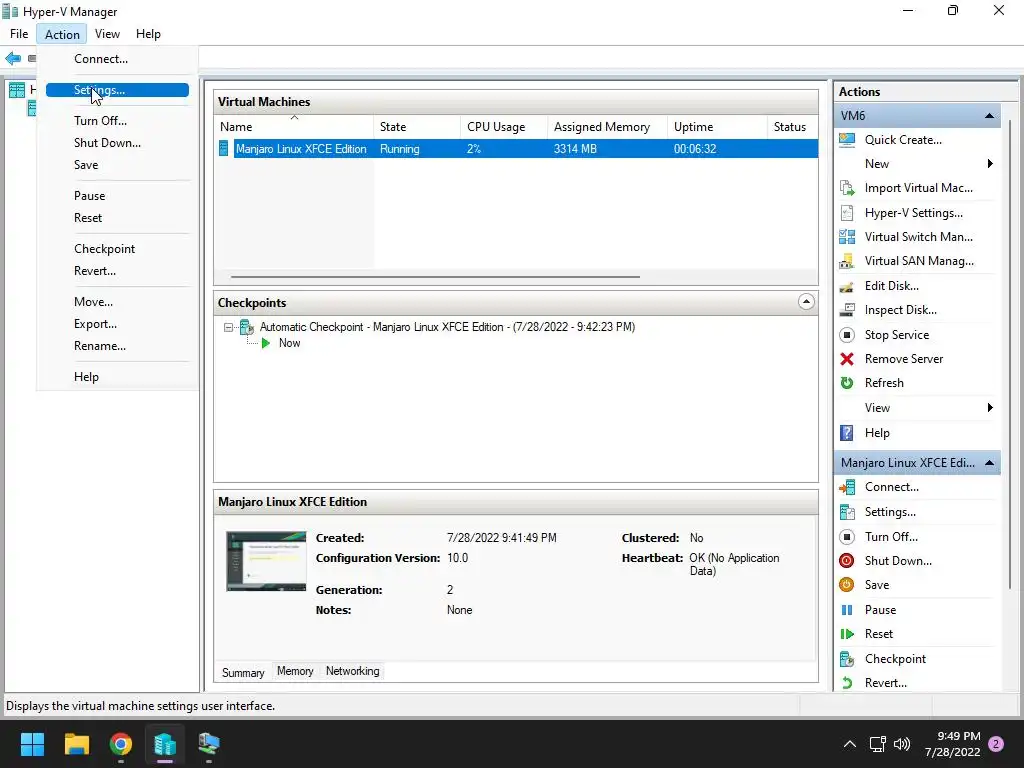This screenshot has width=1024, height=768.
Task: Click the Revert icon in Actions pane
Action: tap(847, 683)
